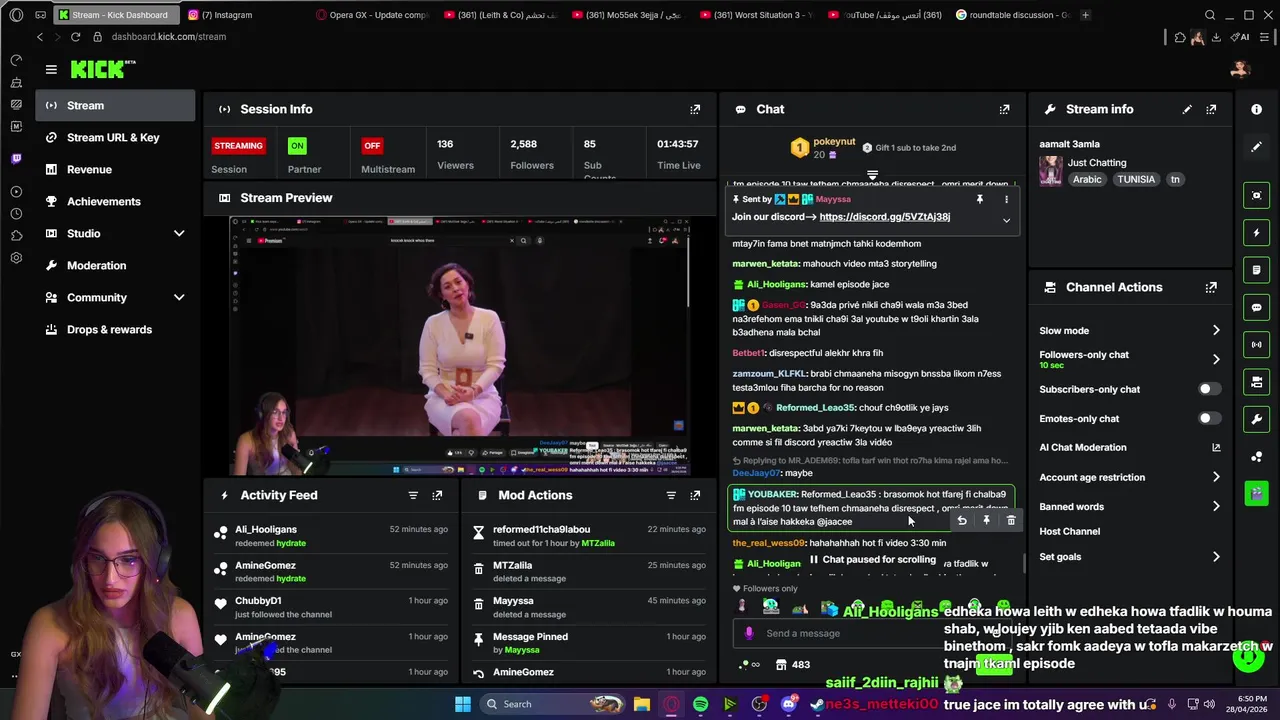Open Set goals options
The image size is (1280, 720).
[x=1130, y=557]
